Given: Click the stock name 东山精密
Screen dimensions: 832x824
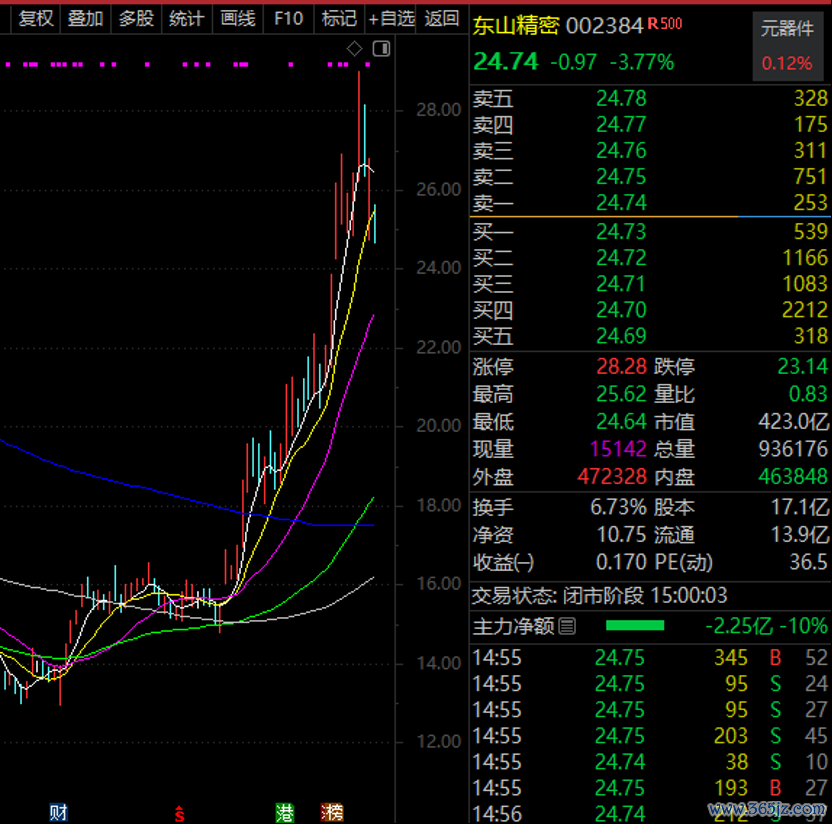Looking at the screenshot, I should [516, 25].
